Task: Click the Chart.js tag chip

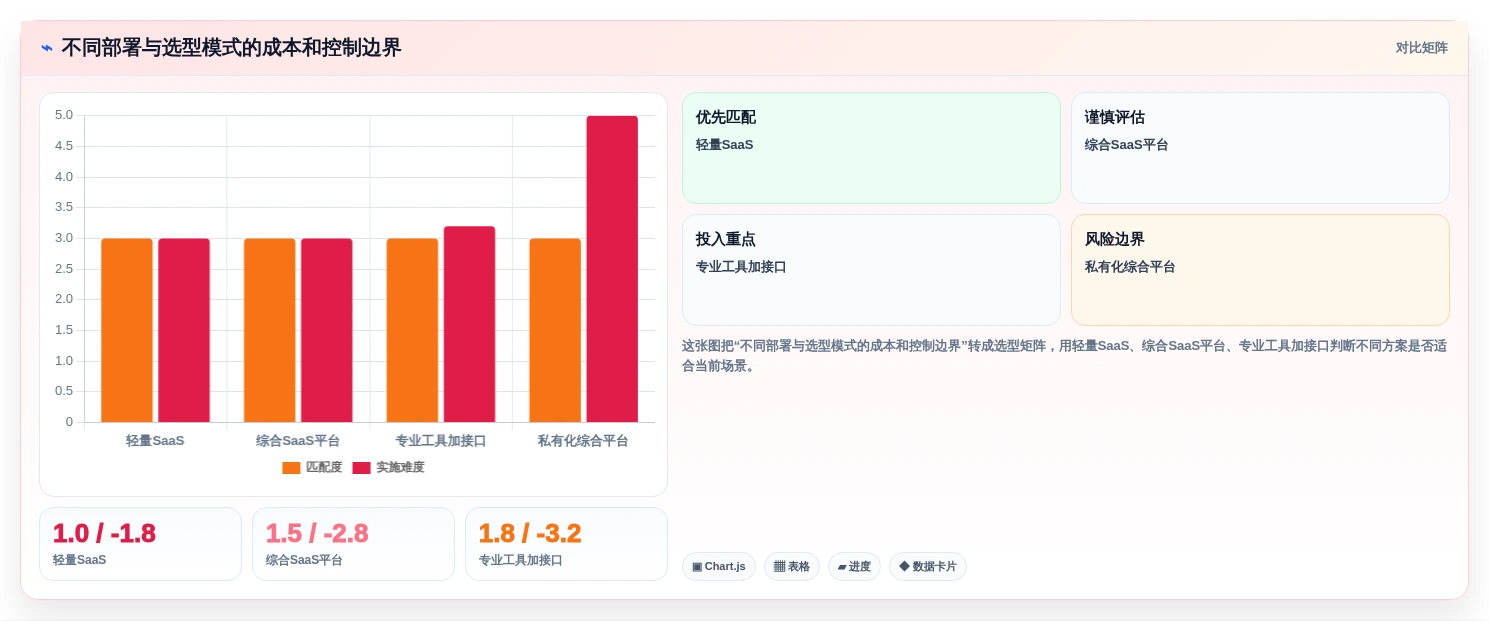Action: [x=719, y=566]
